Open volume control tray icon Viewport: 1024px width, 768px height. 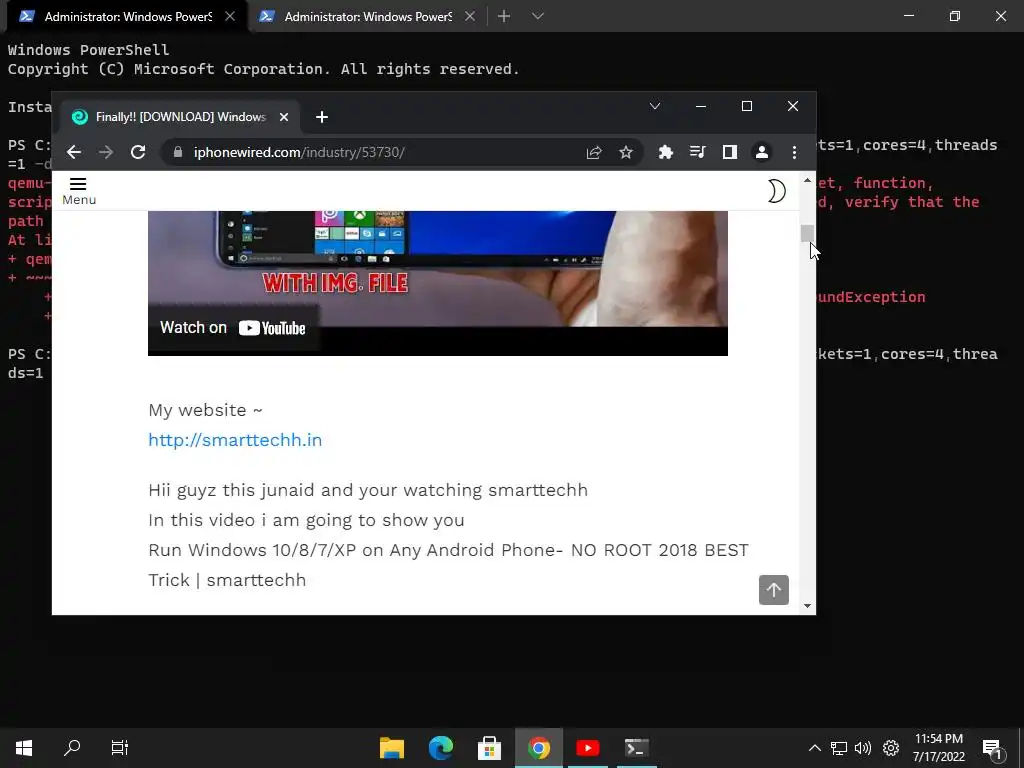coord(863,748)
